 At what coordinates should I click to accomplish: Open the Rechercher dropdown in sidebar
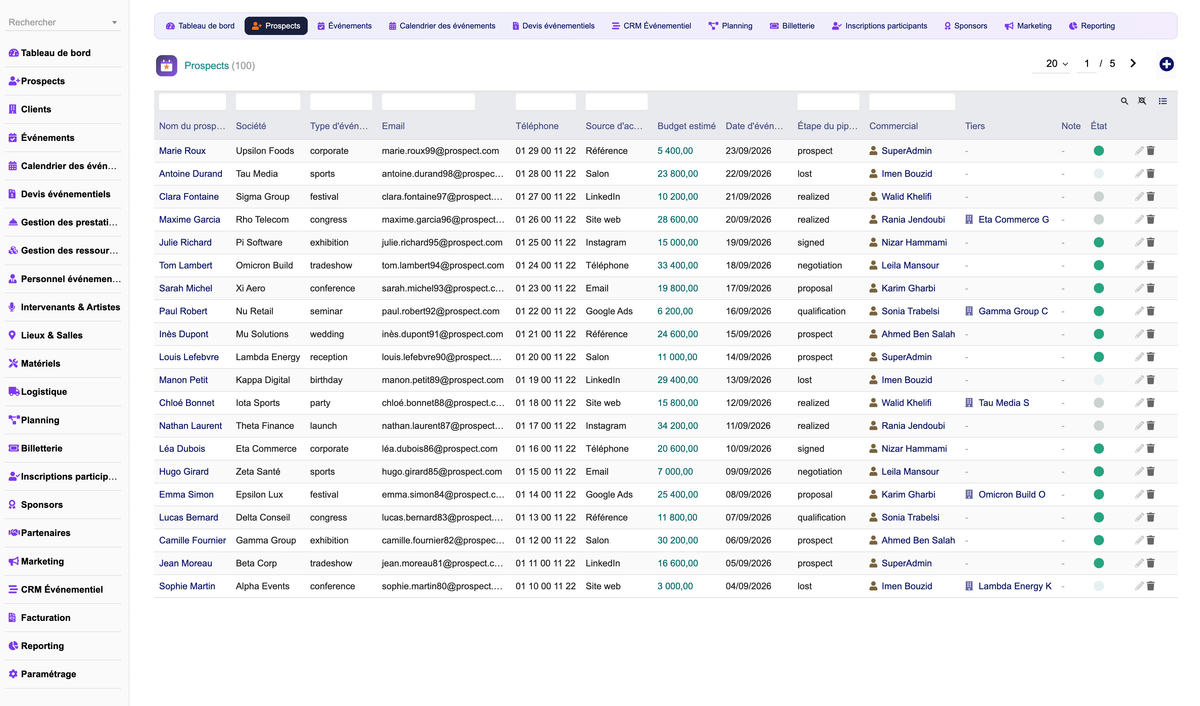[64, 22]
